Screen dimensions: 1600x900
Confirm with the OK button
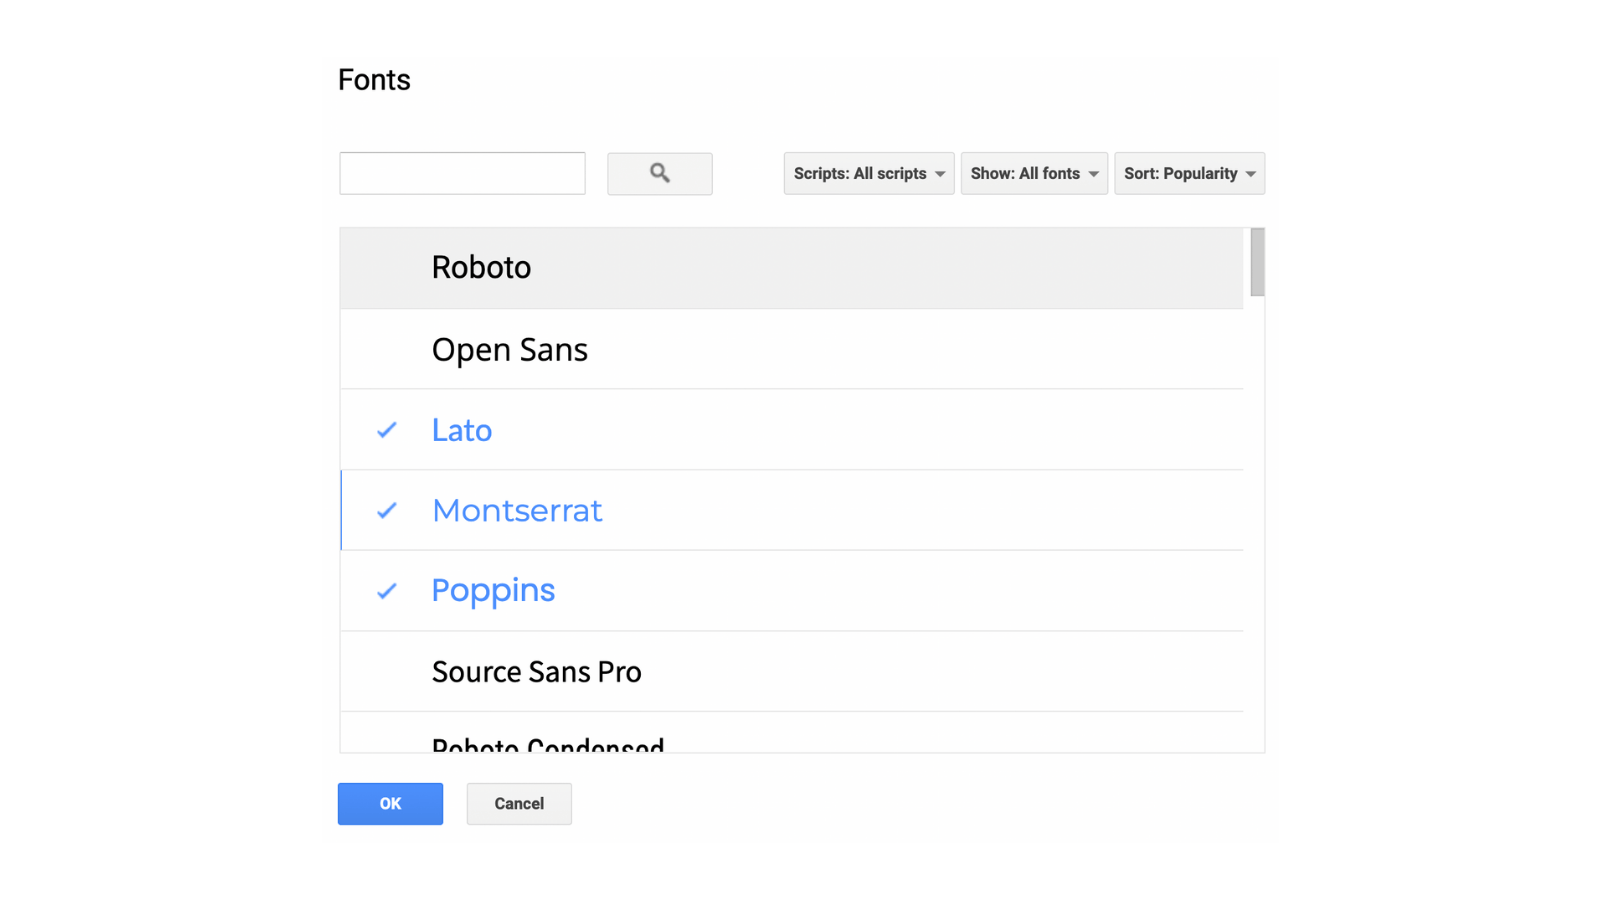click(x=390, y=804)
